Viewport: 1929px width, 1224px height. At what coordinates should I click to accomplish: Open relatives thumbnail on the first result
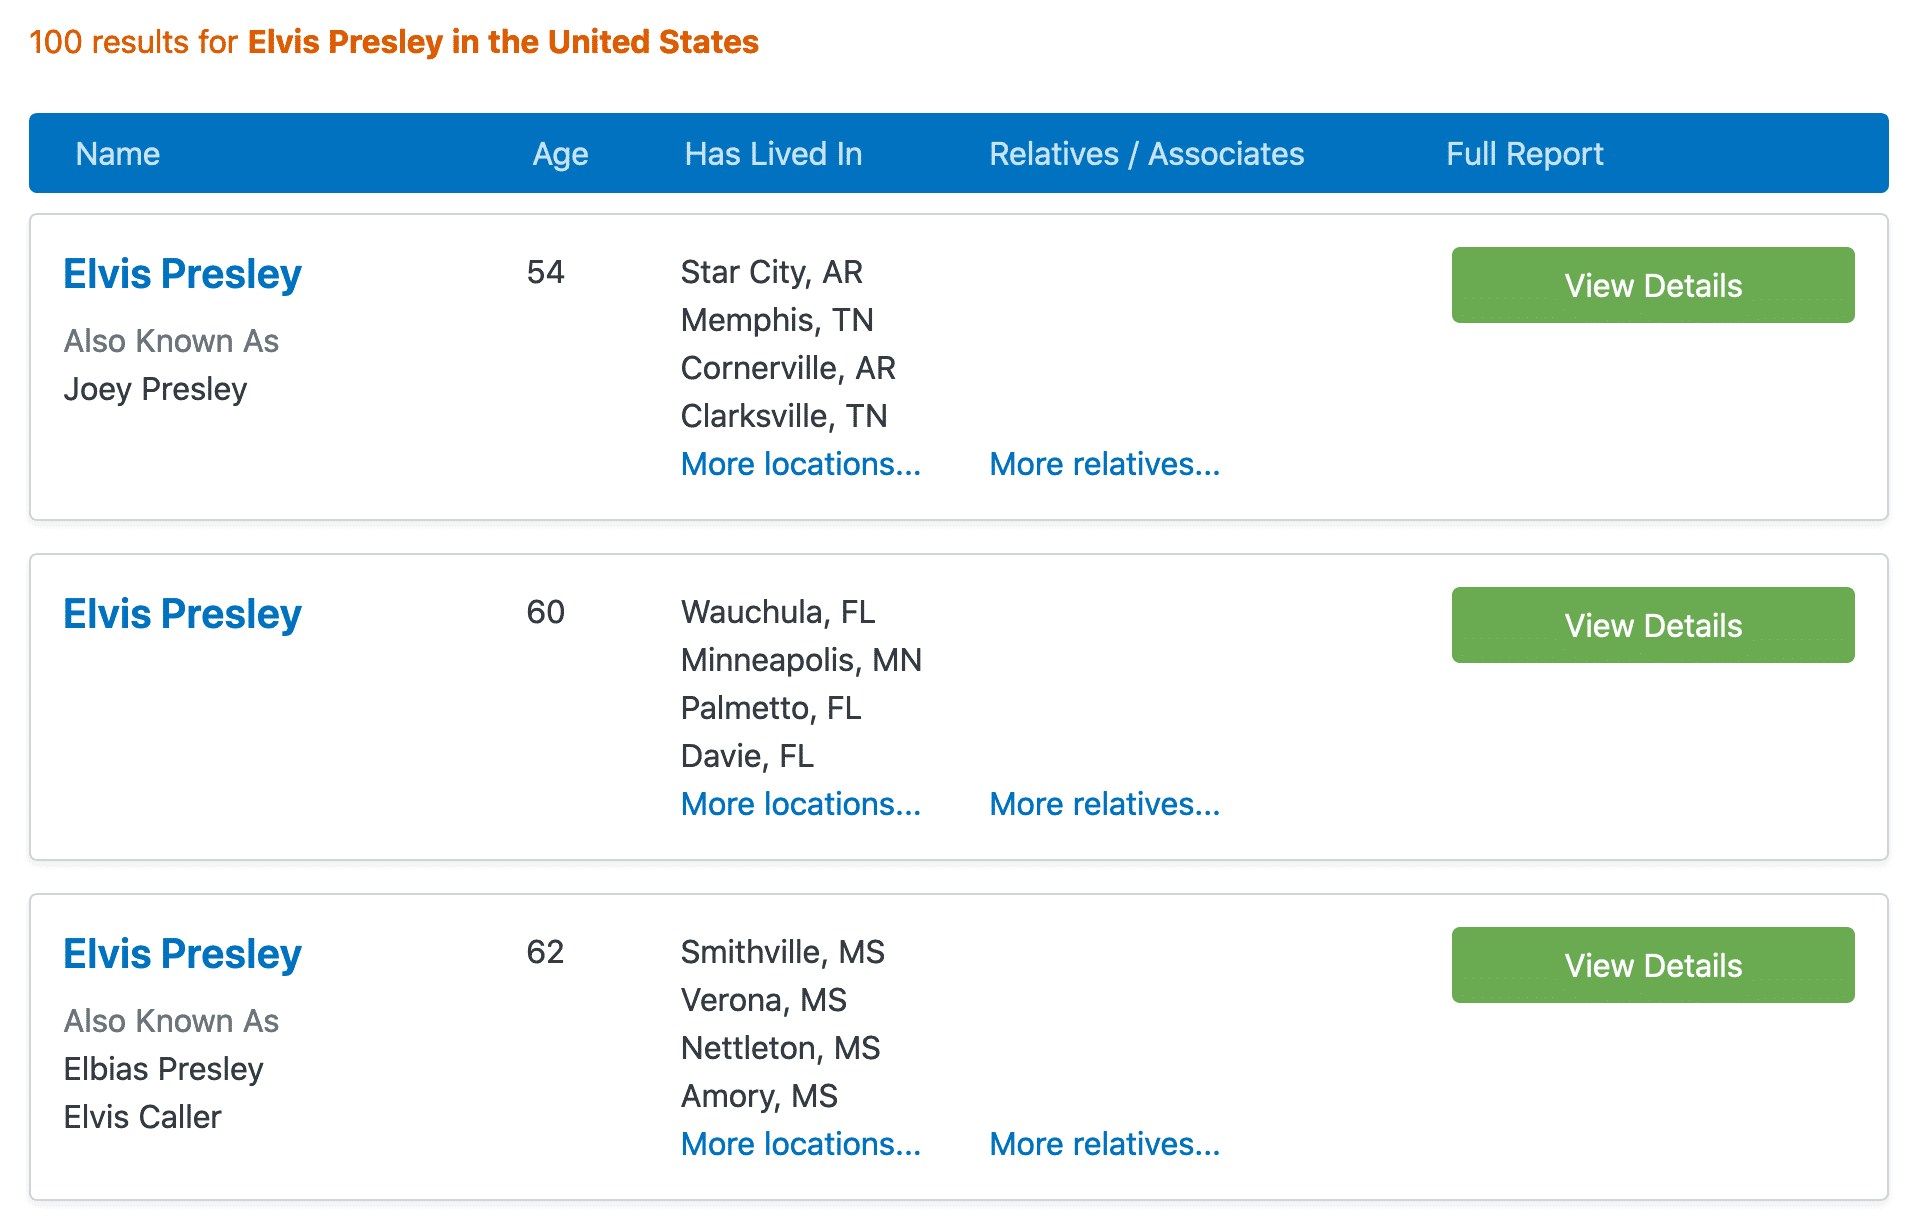coord(1116,343)
